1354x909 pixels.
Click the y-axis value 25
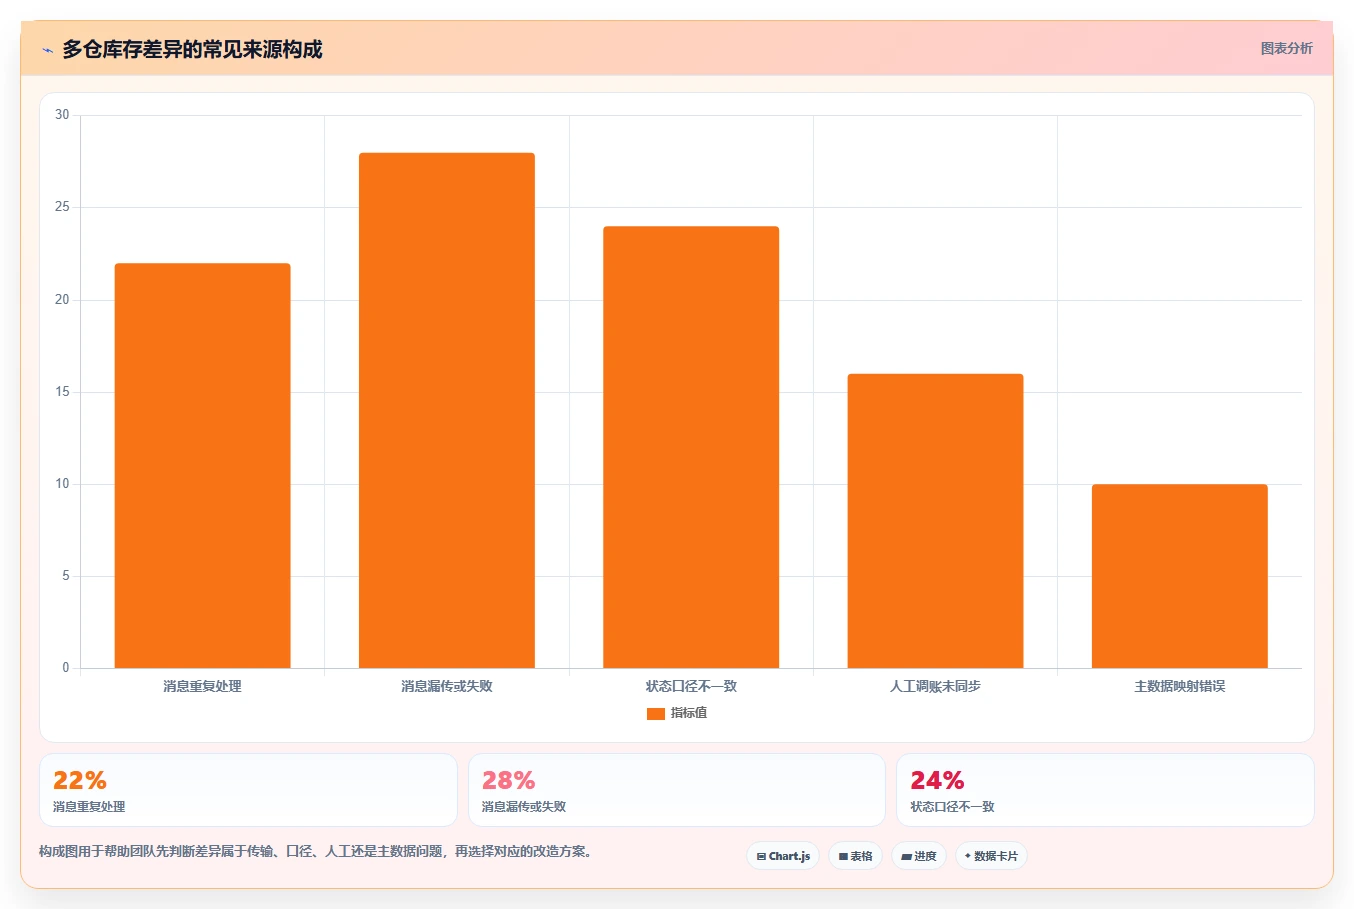(x=62, y=207)
